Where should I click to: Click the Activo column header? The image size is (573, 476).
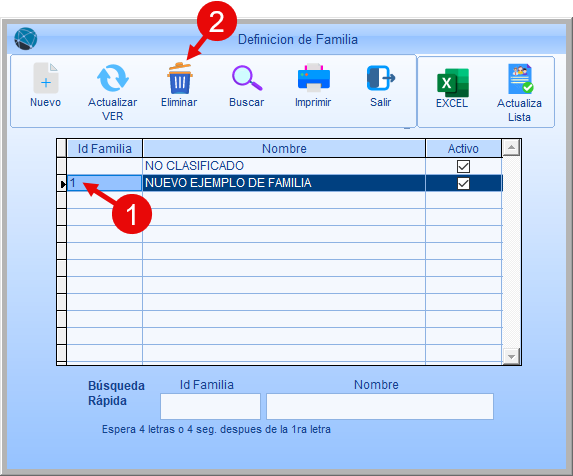coord(463,149)
